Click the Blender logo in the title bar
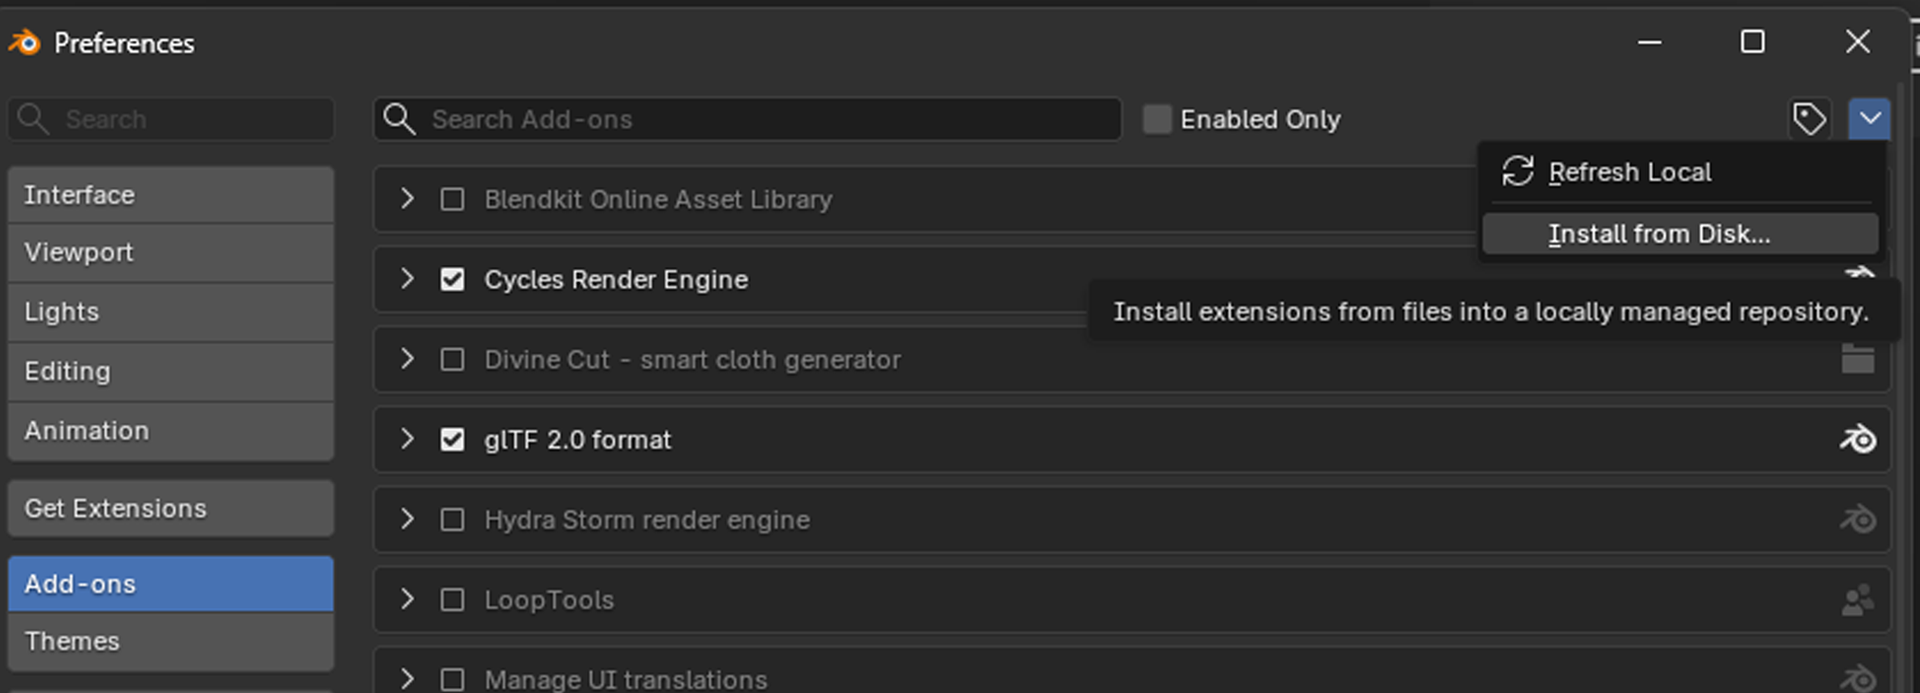The width and height of the screenshot is (1920, 693). [x=24, y=42]
